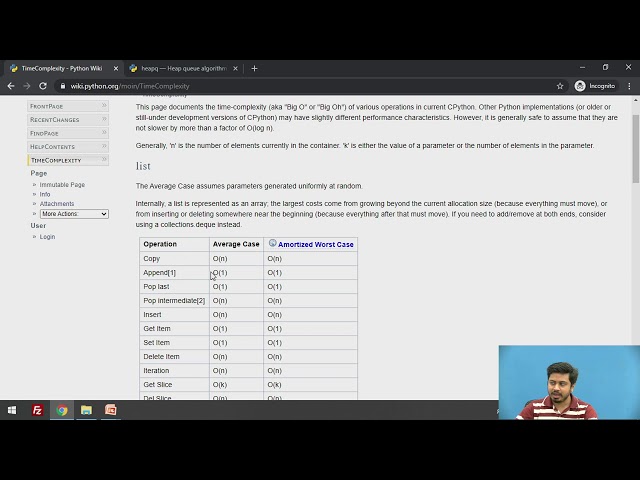Viewport: 640px width, 480px height.
Task: Open Chrome's three-dot menu
Action: point(629,86)
